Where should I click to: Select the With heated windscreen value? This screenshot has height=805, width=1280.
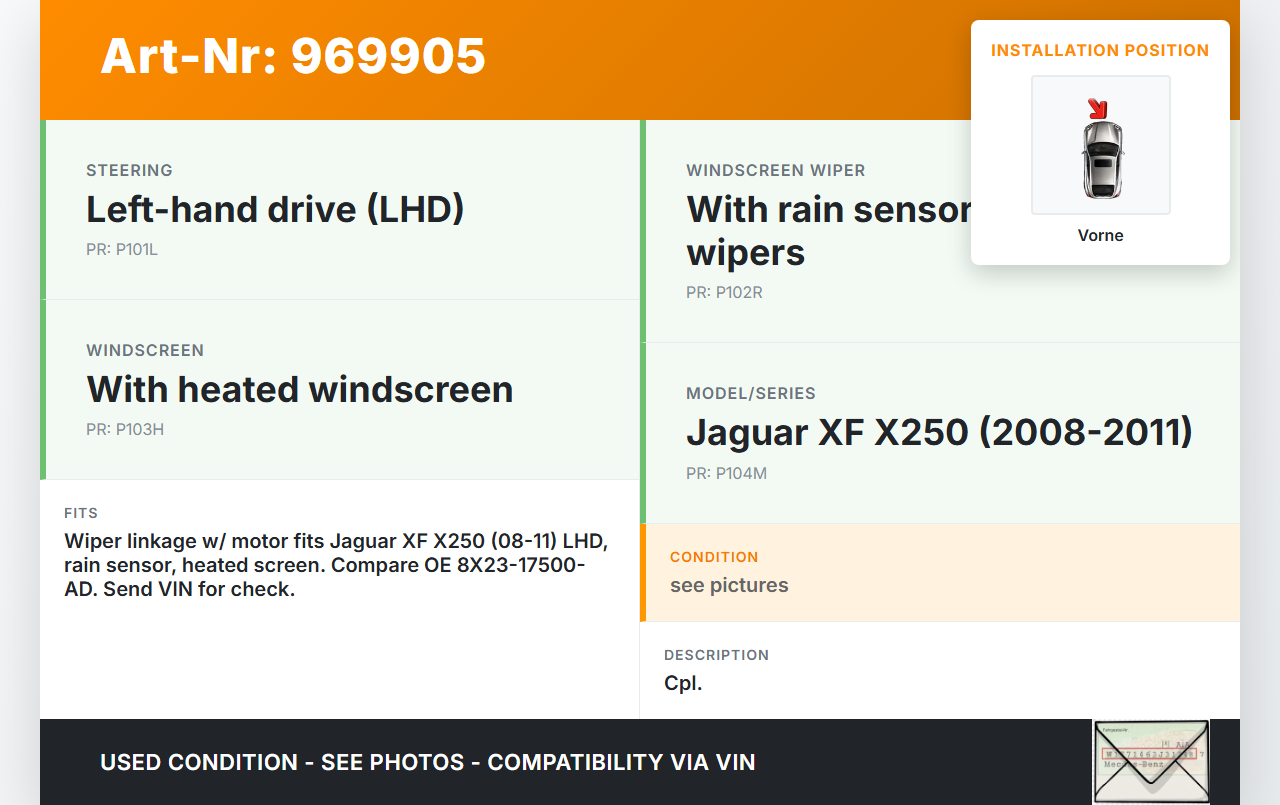coord(300,389)
